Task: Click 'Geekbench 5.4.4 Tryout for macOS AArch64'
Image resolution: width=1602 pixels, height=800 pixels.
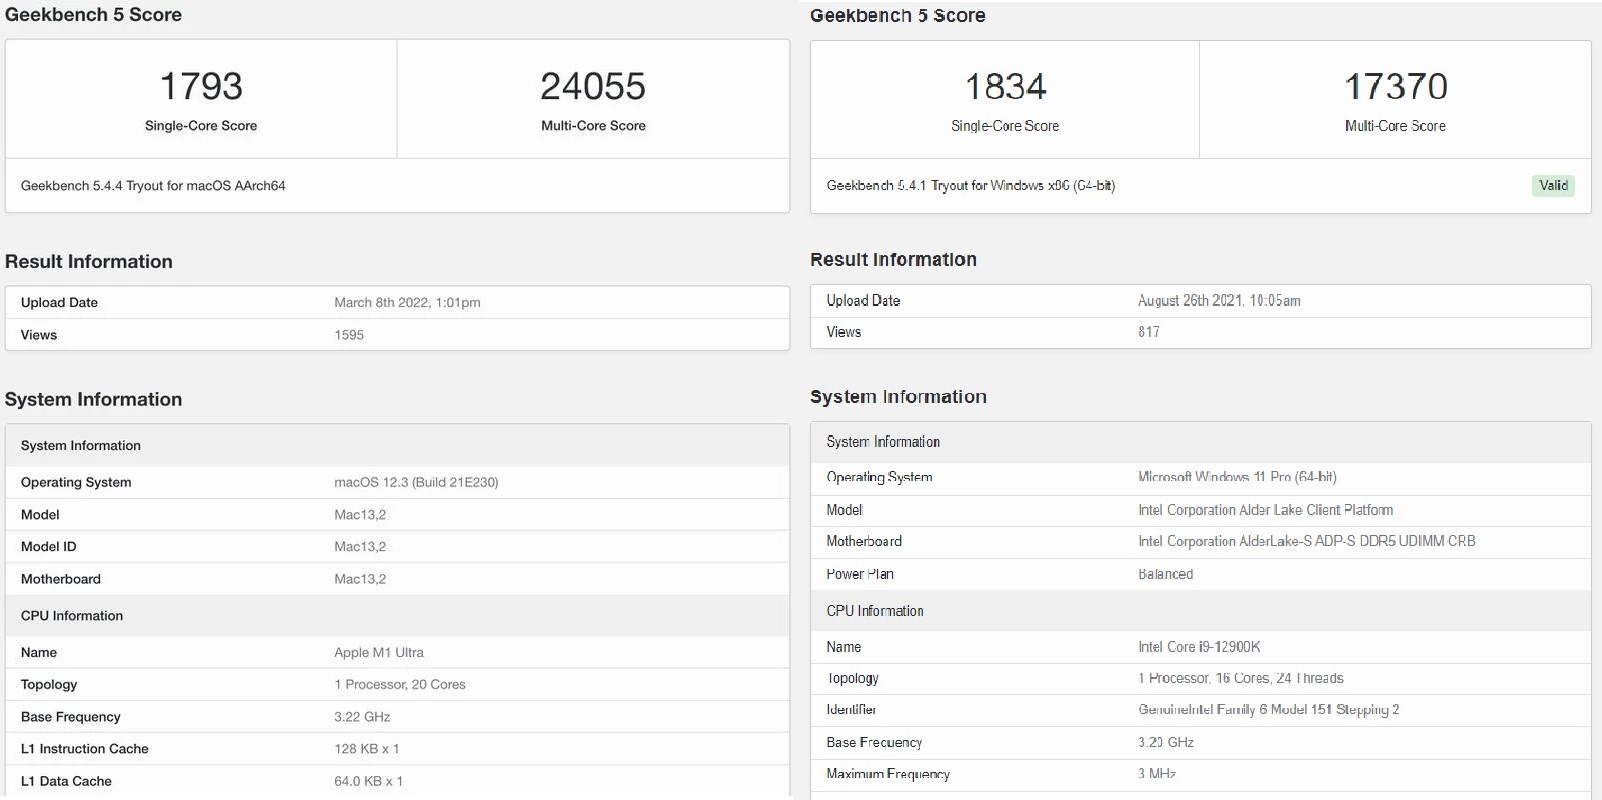Action: click(x=153, y=185)
